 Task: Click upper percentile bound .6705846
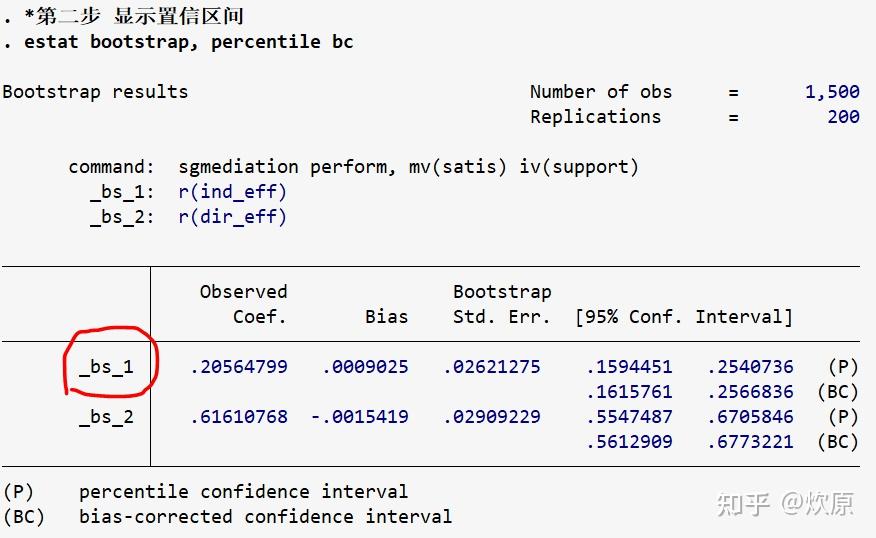coord(750,417)
